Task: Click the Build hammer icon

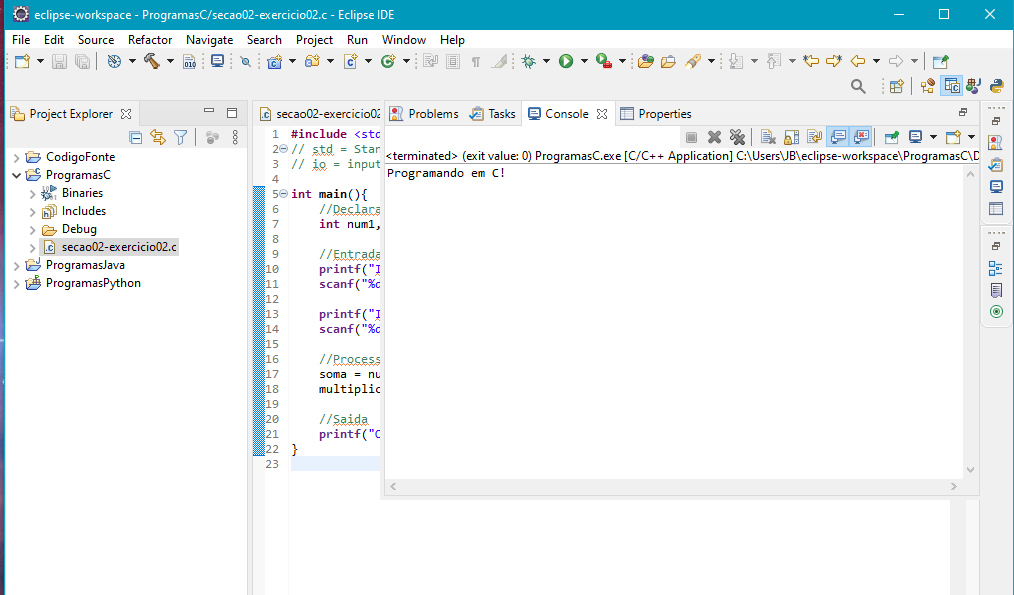Action: point(152,61)
